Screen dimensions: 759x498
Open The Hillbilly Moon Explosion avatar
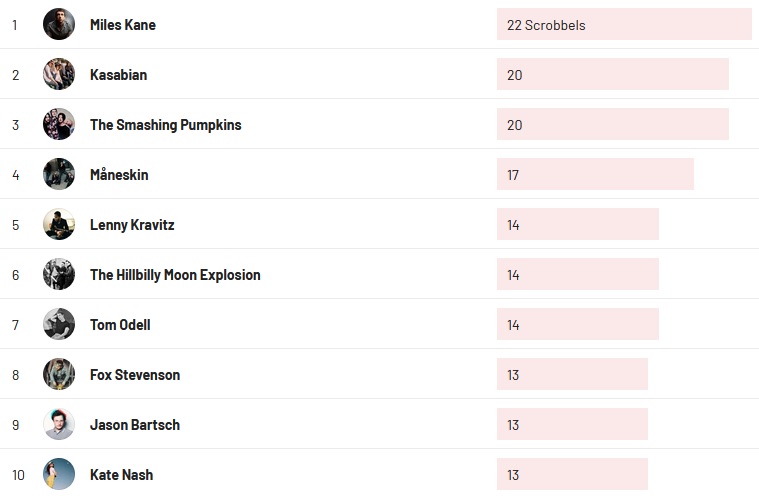[59, 274]
